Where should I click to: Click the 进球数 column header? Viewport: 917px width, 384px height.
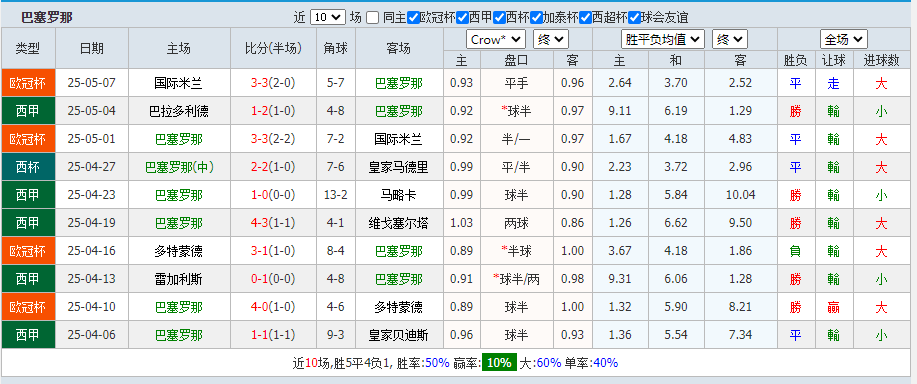point(882,60)
